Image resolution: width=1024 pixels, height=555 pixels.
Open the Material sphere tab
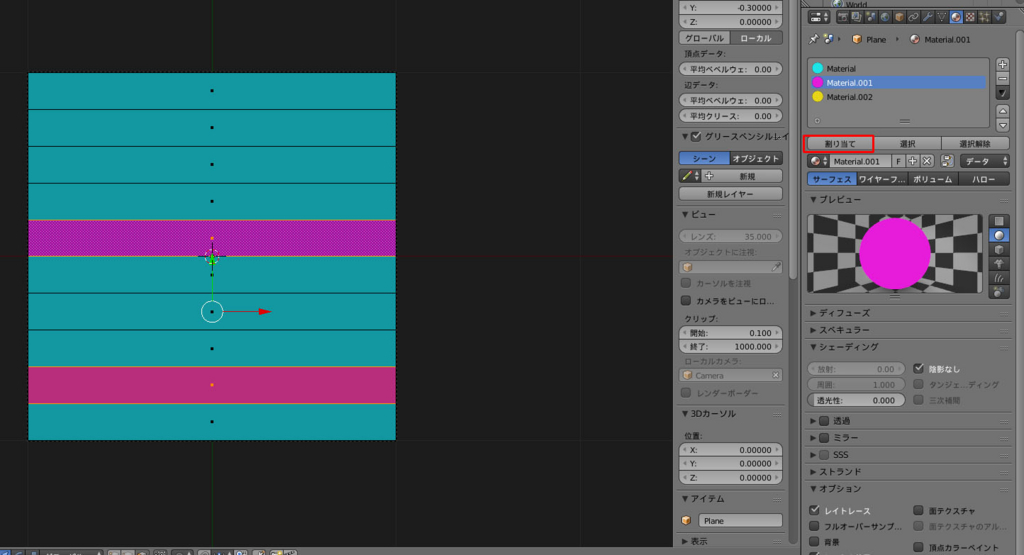coord(956,17)
